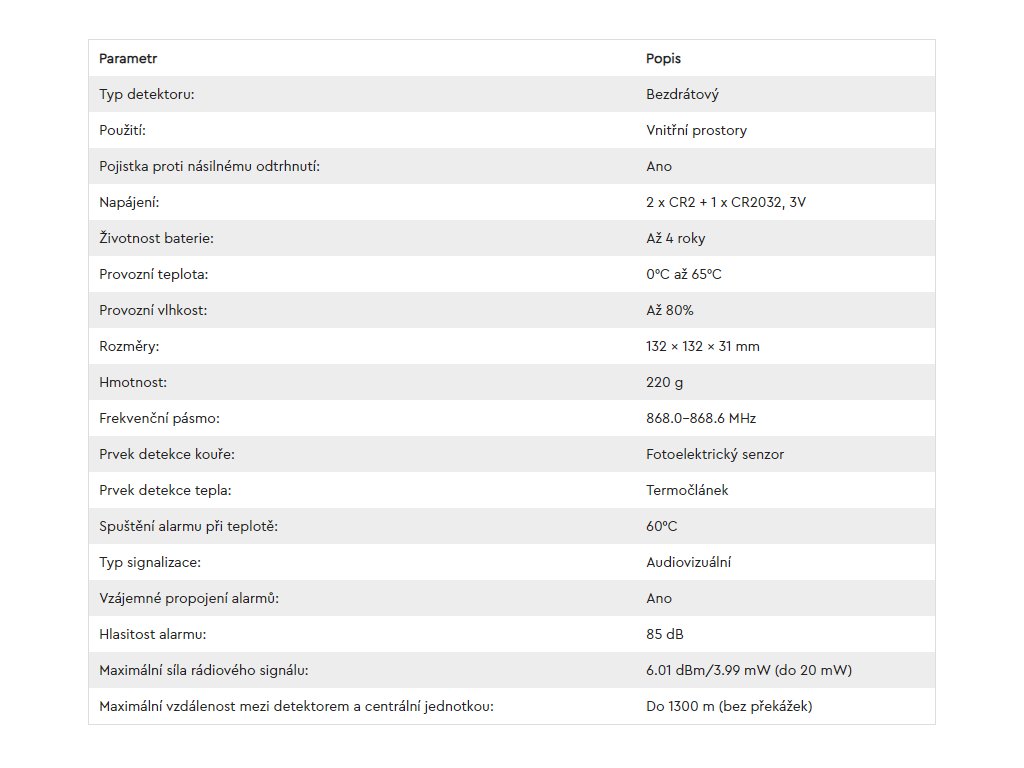Image resolution: width=1024 pixels, height=768 pixels.
Task: Click the "2 x CR2 + 1 x CR2032, 3V" value
Action: coord(726,202)
